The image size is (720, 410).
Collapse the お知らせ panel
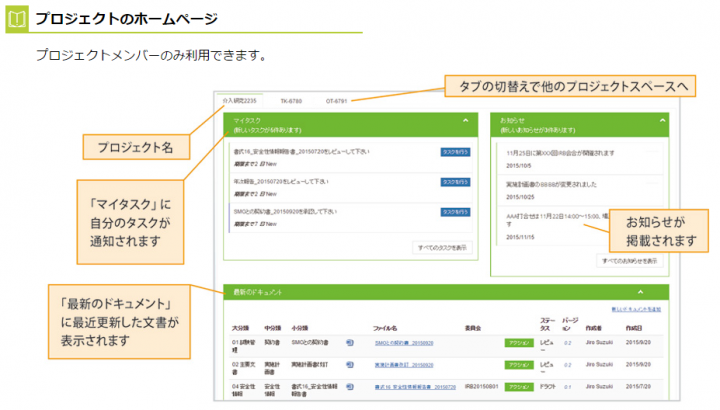662,120
